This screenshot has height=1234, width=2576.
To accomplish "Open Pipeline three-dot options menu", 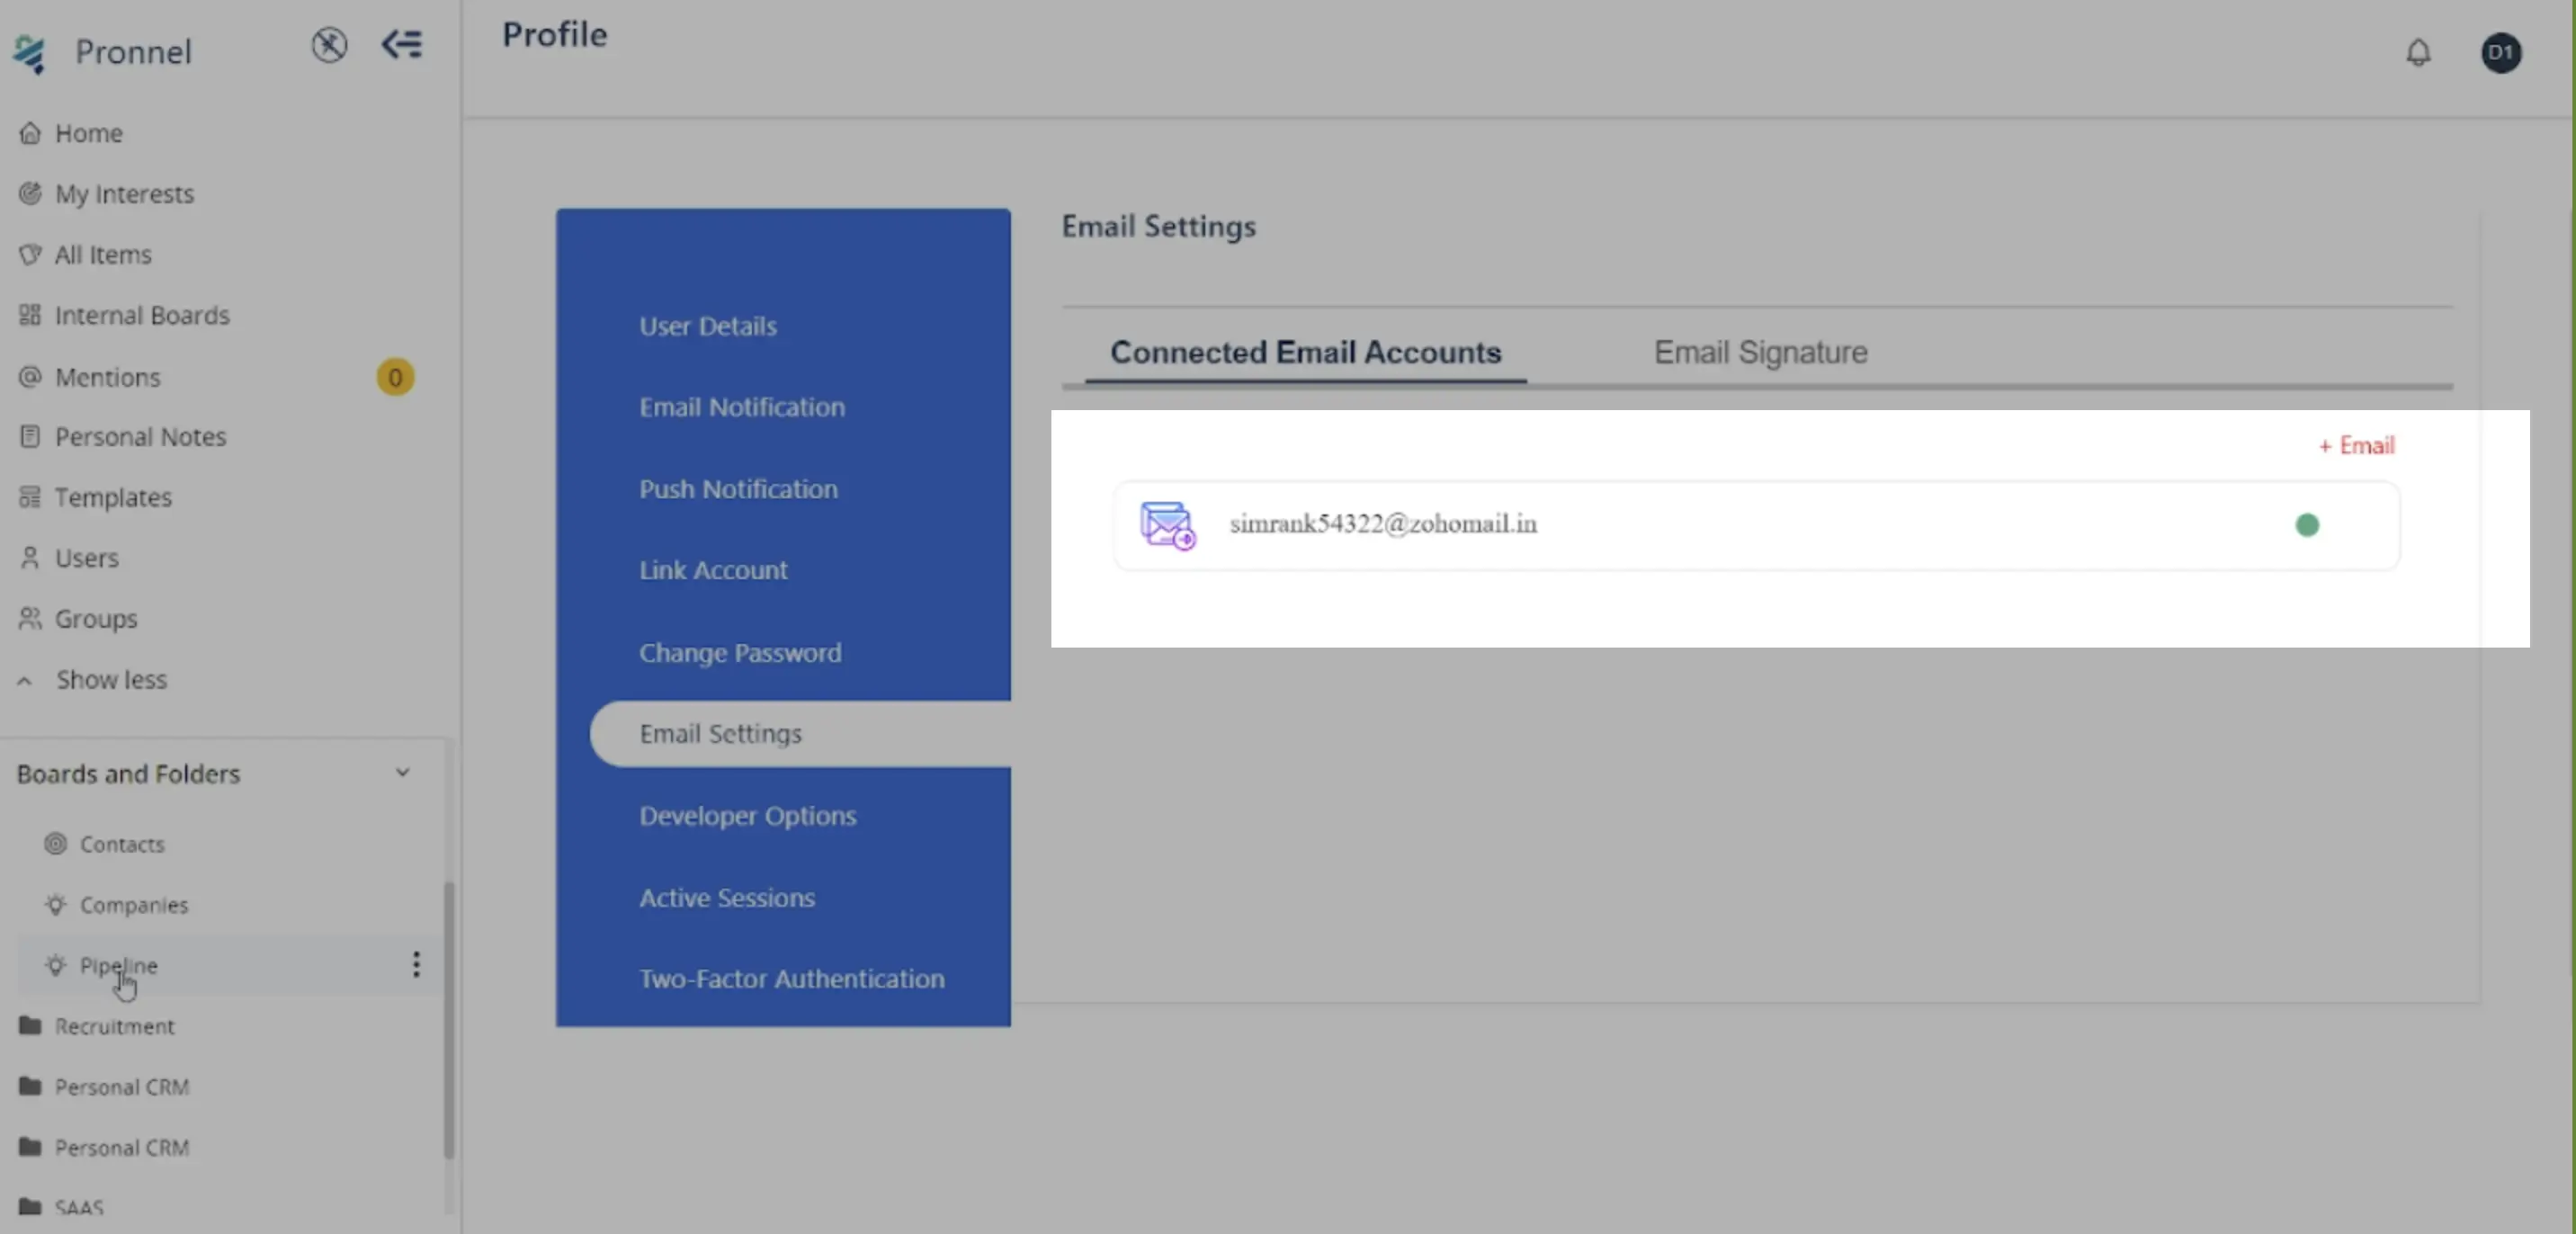I will tap(416, 964).
